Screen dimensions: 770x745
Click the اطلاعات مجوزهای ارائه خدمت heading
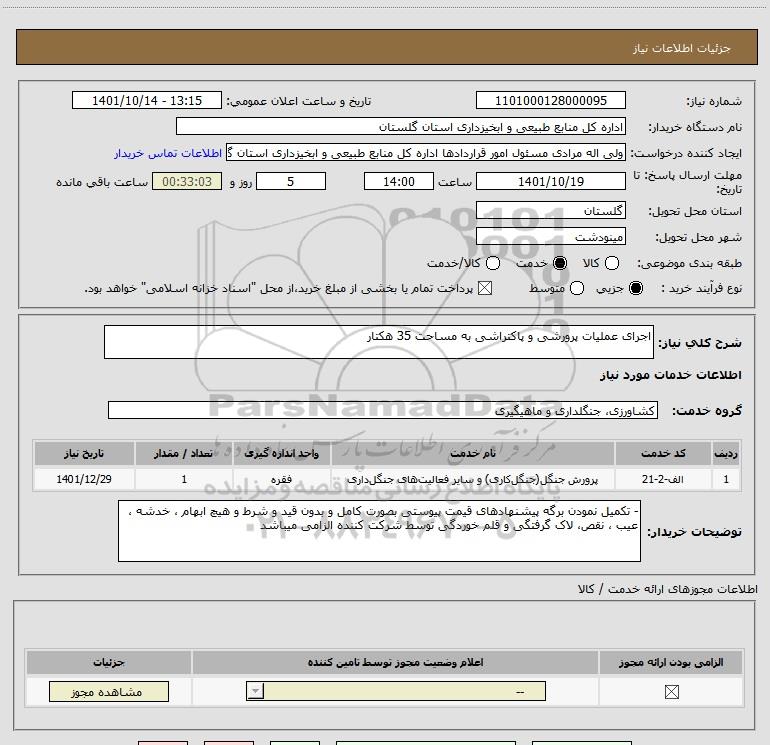[x=668, y=589]
